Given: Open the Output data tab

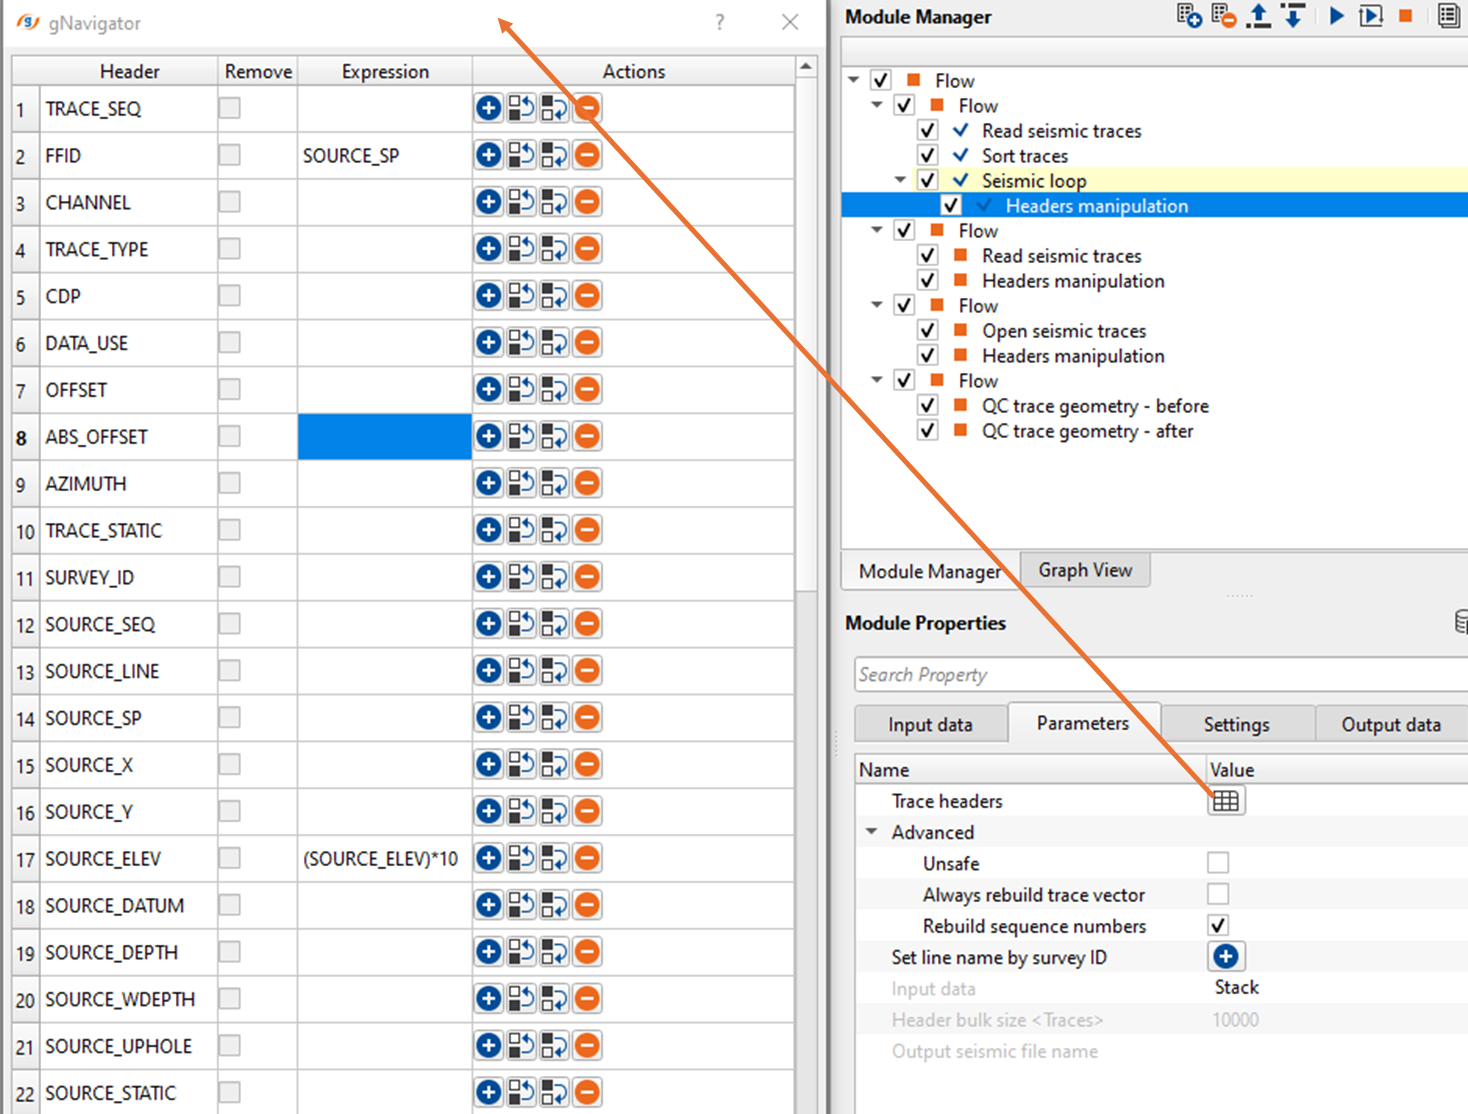Looking at the screenshot, I should tap(1390, 724).
